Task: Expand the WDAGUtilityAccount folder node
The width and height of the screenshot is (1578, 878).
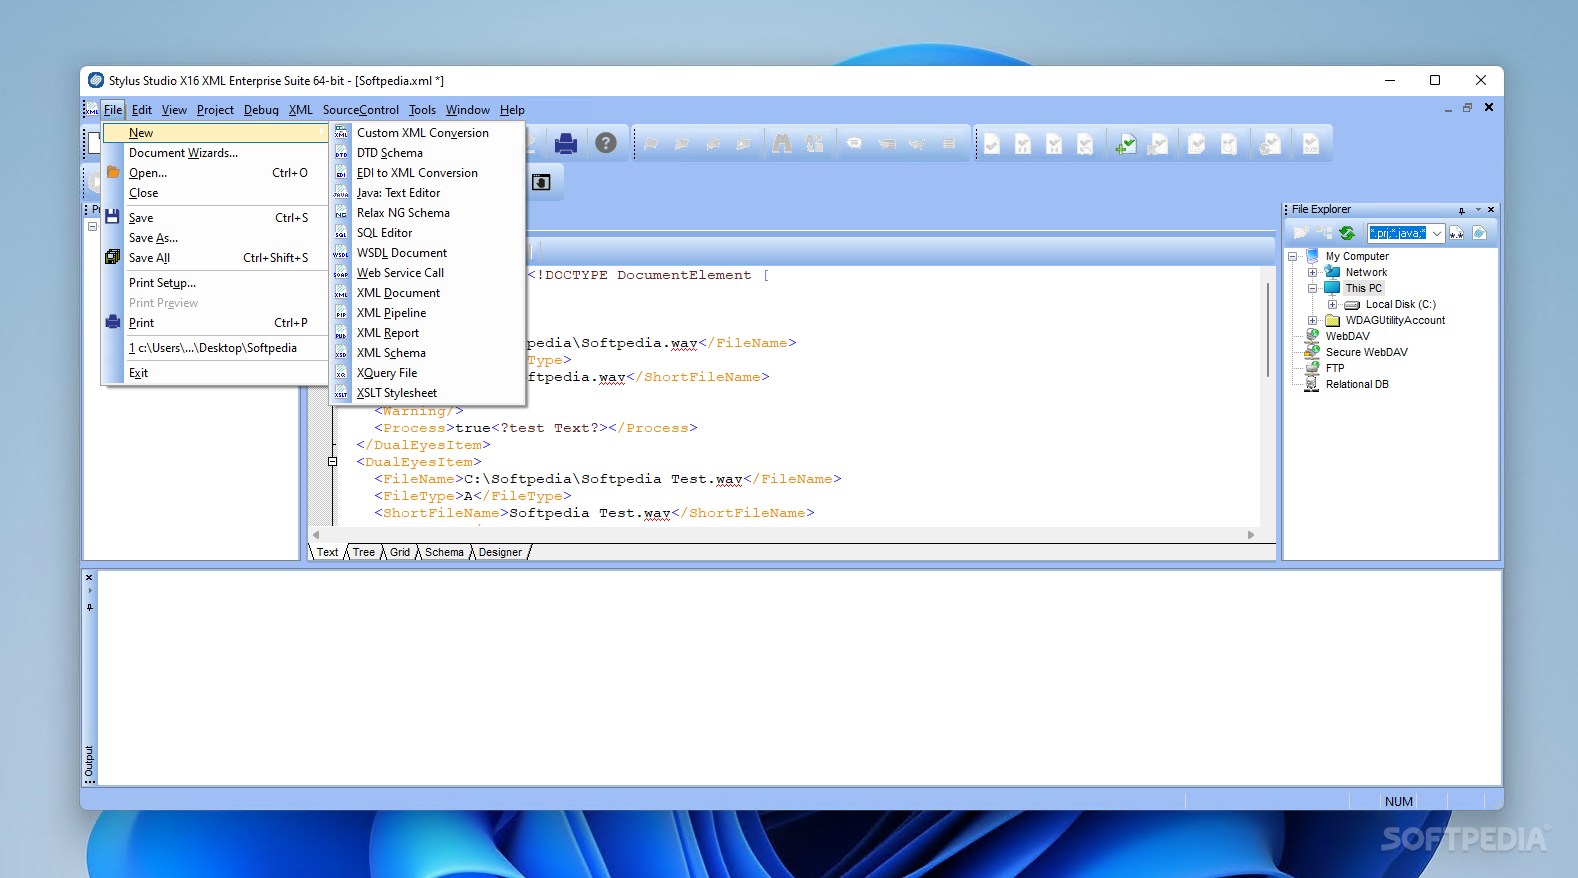Action: click(1312, 320)
